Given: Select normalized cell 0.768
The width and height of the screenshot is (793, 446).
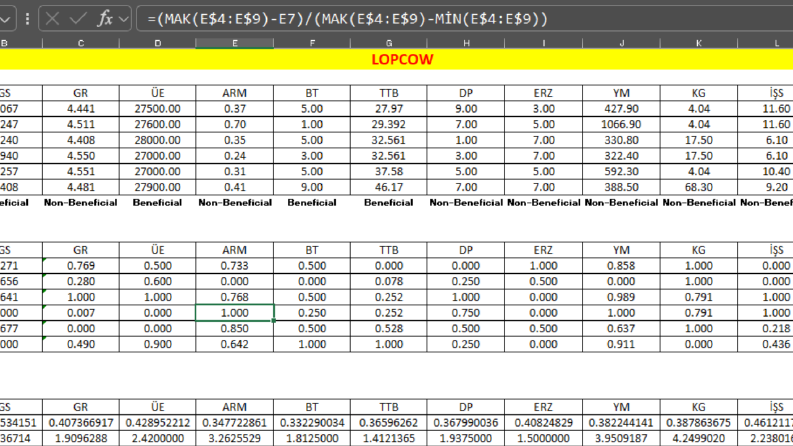Looking at the screenshot, I should (235, 297).
